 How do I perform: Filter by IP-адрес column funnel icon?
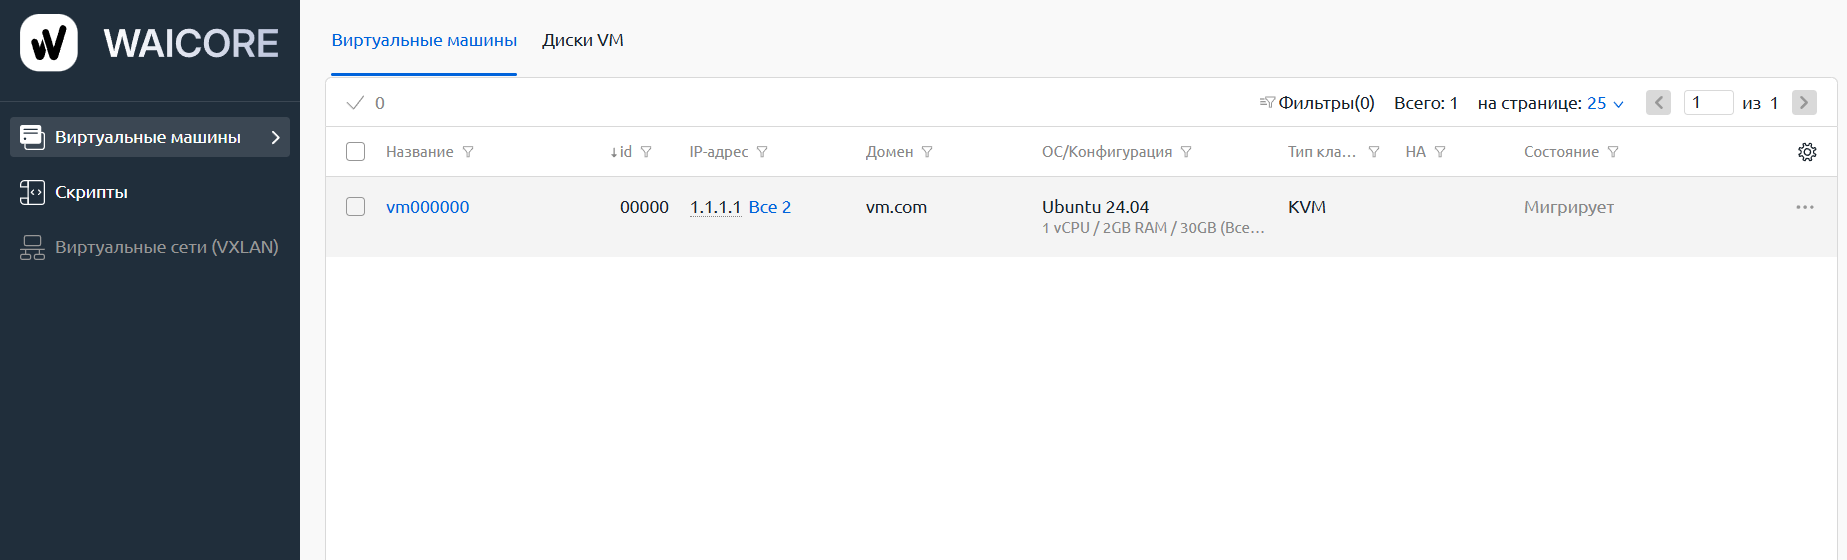point(762,152)
